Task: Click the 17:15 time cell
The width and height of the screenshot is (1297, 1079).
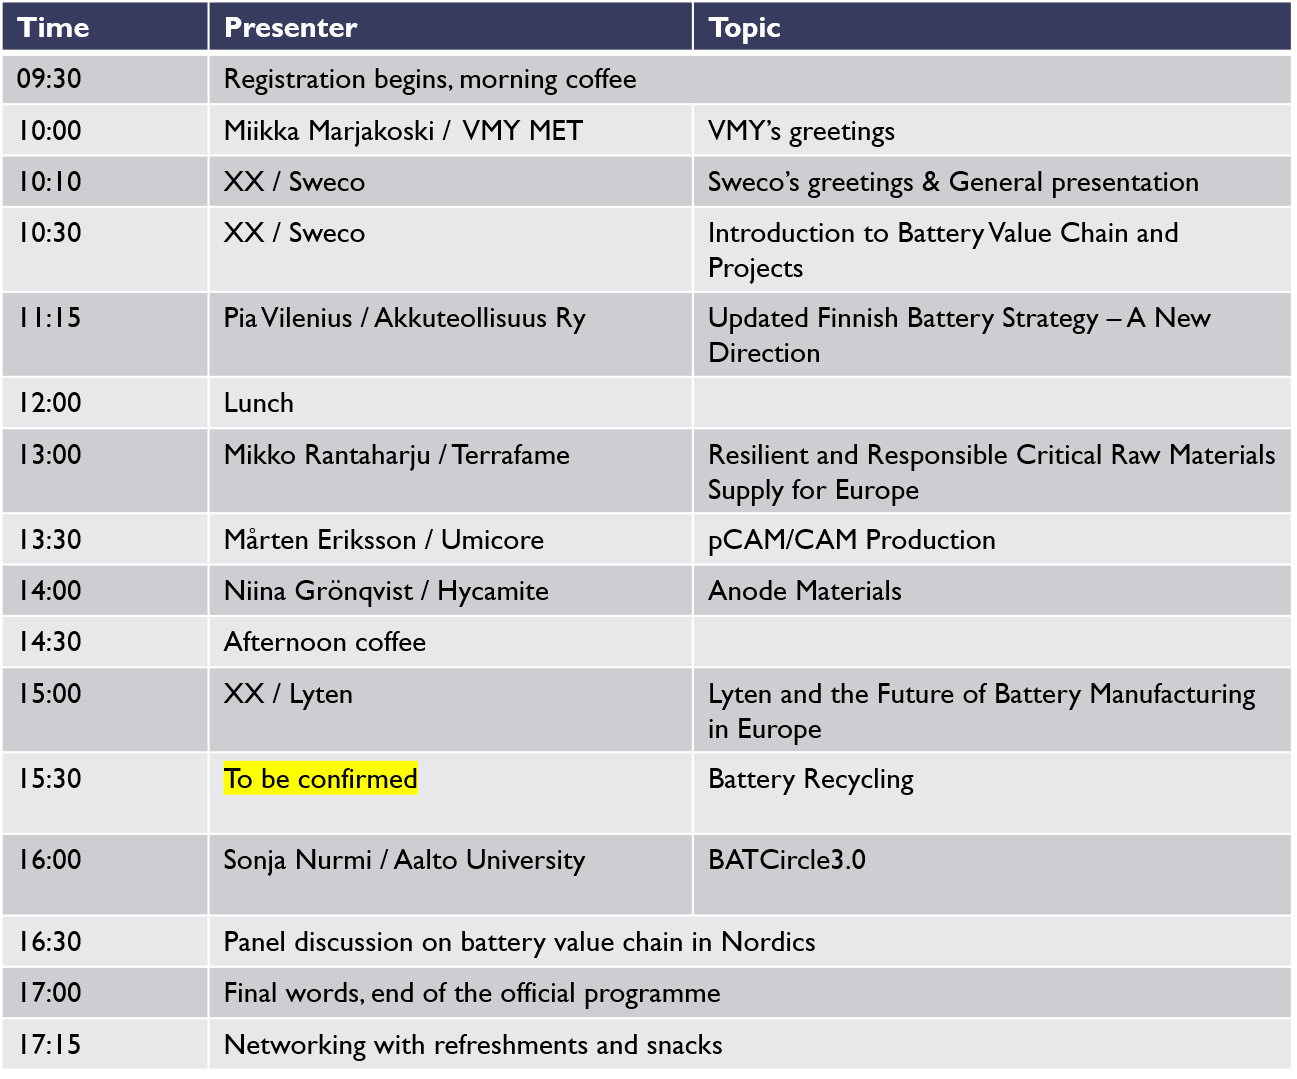Action: [105, 1045]
